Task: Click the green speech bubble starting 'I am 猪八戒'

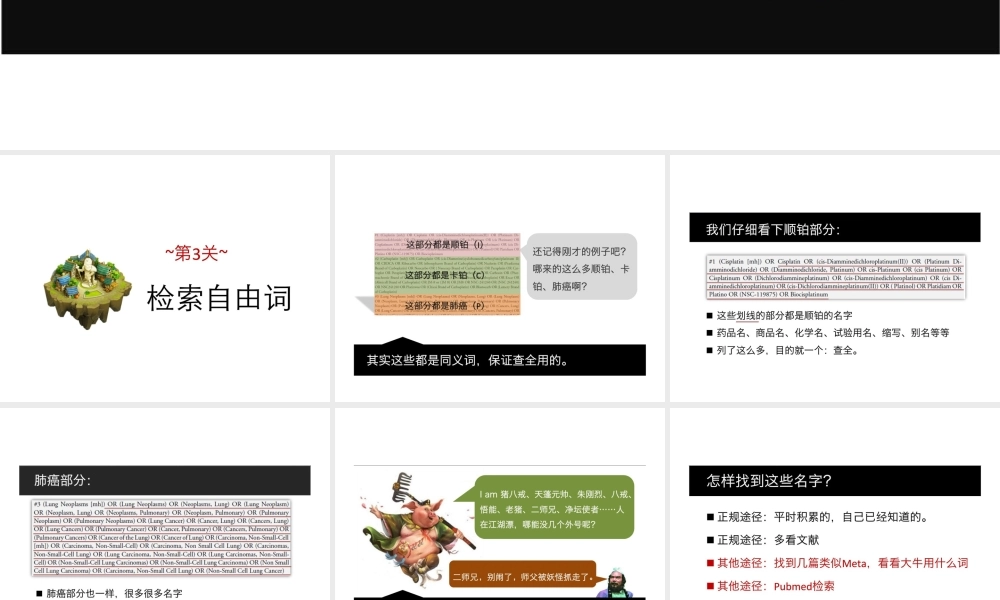Action: pyautogui.click(x=555, y=508)
